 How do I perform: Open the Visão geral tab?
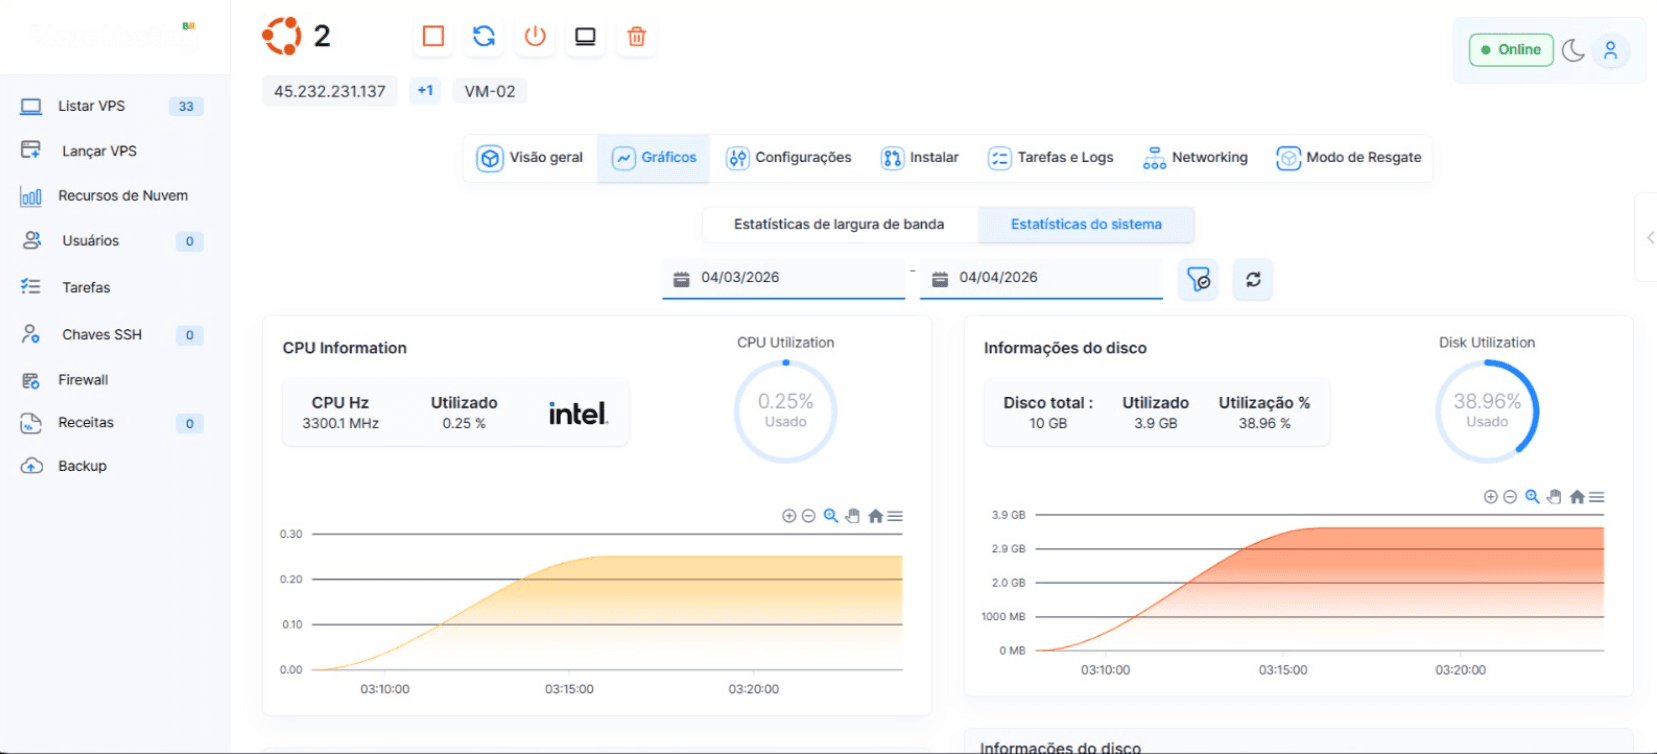point(530,158)
